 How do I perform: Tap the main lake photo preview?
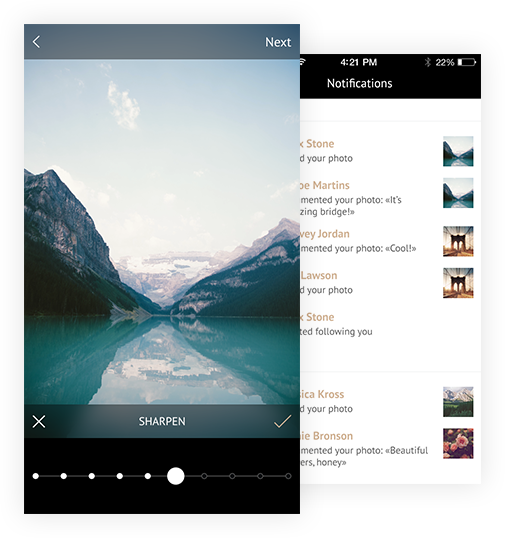[162, 232]
